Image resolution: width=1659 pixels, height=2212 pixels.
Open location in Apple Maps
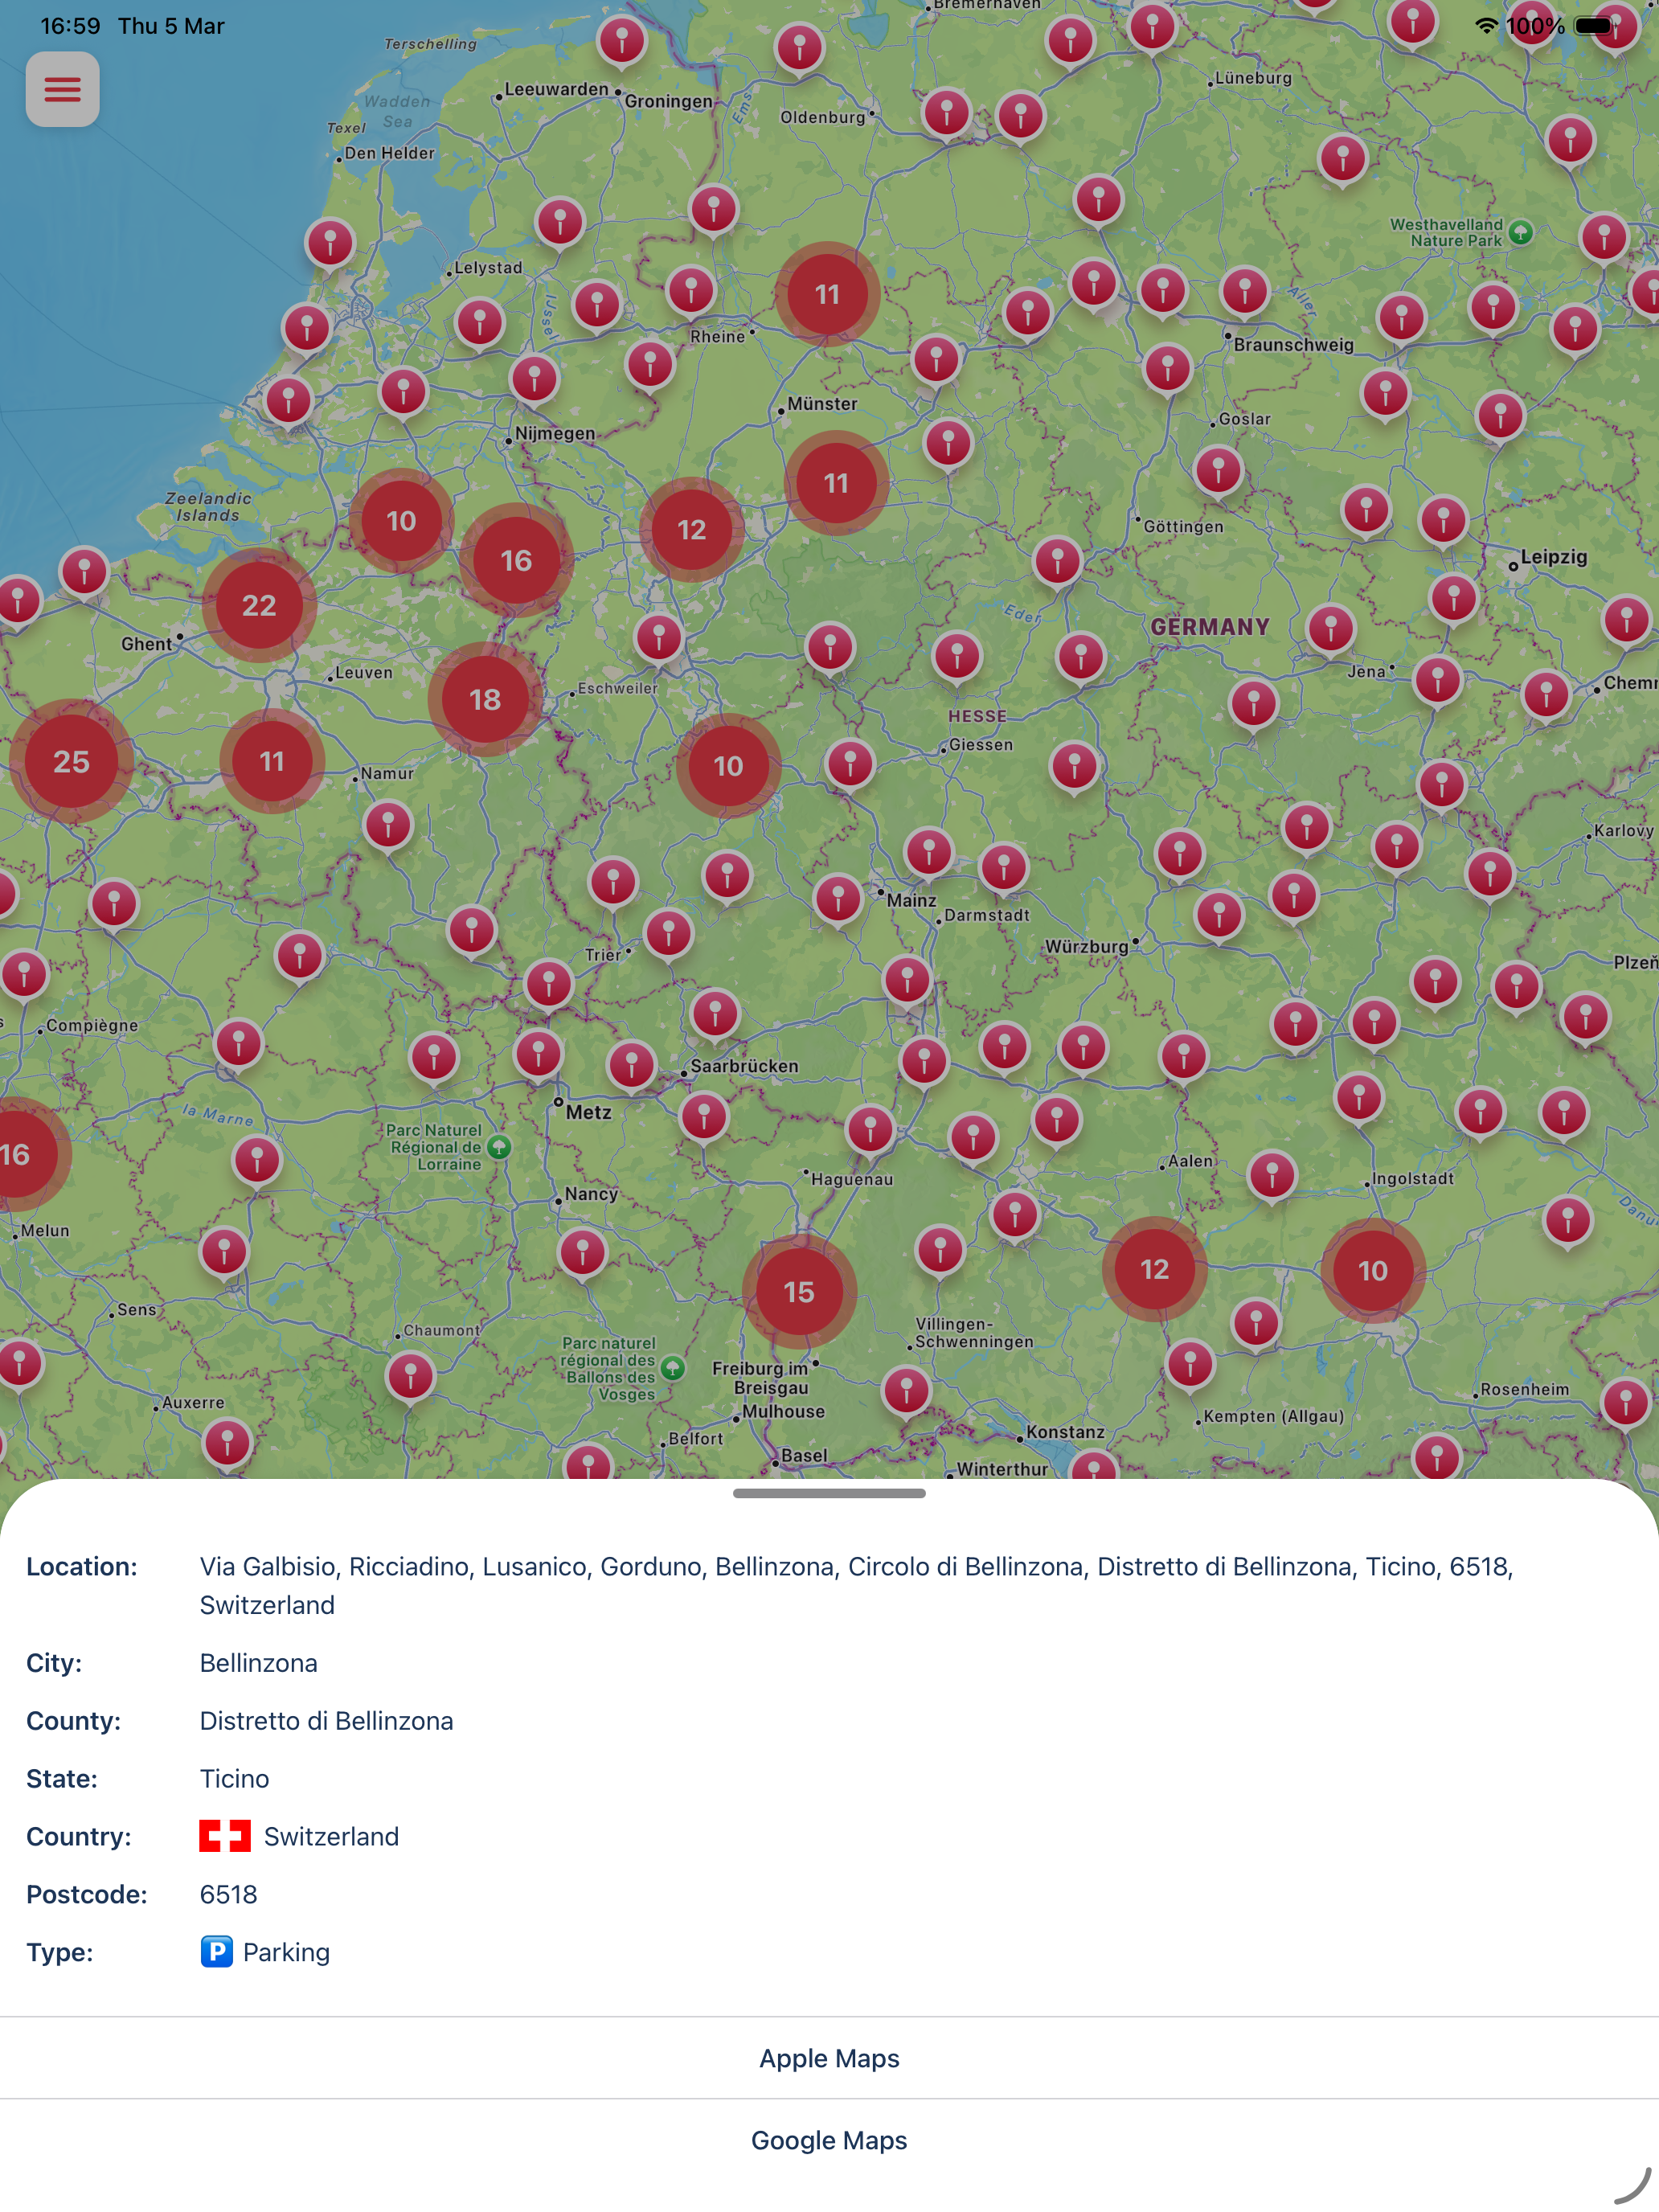click(x=829, y=2058)
